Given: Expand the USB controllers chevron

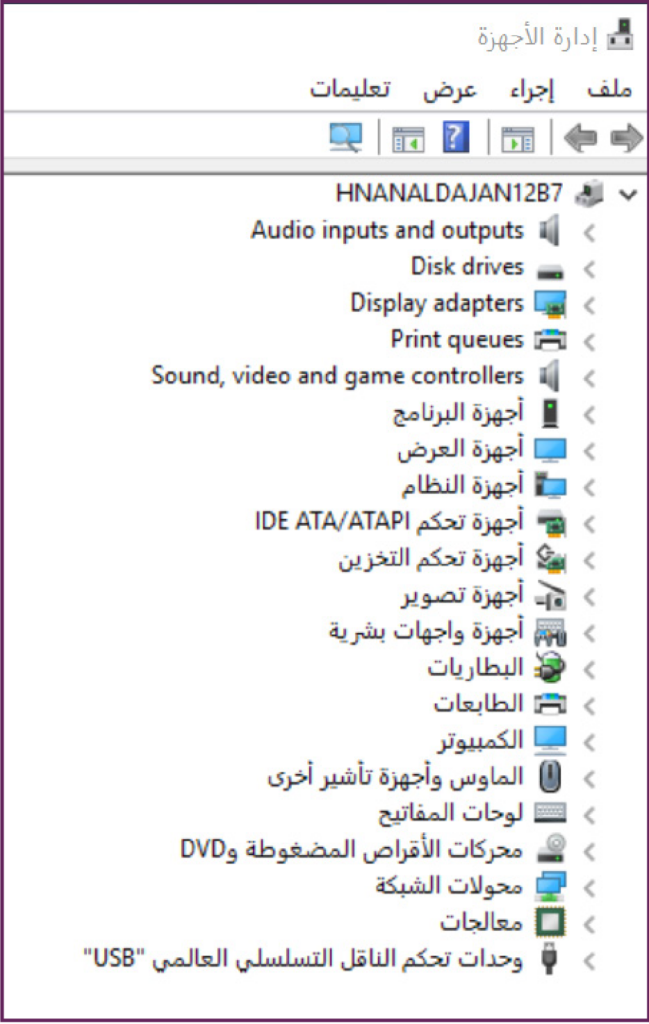Looking at the screenshot, I should tap(590, 961).
